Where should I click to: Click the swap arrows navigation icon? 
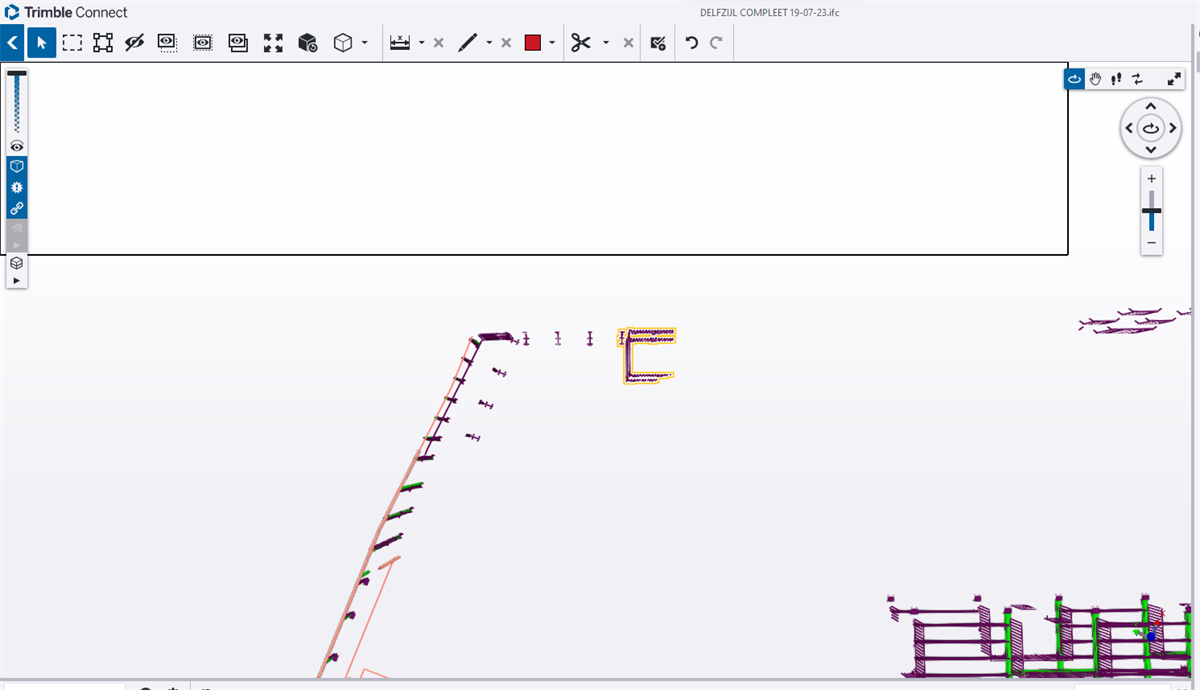point(1138,79)
